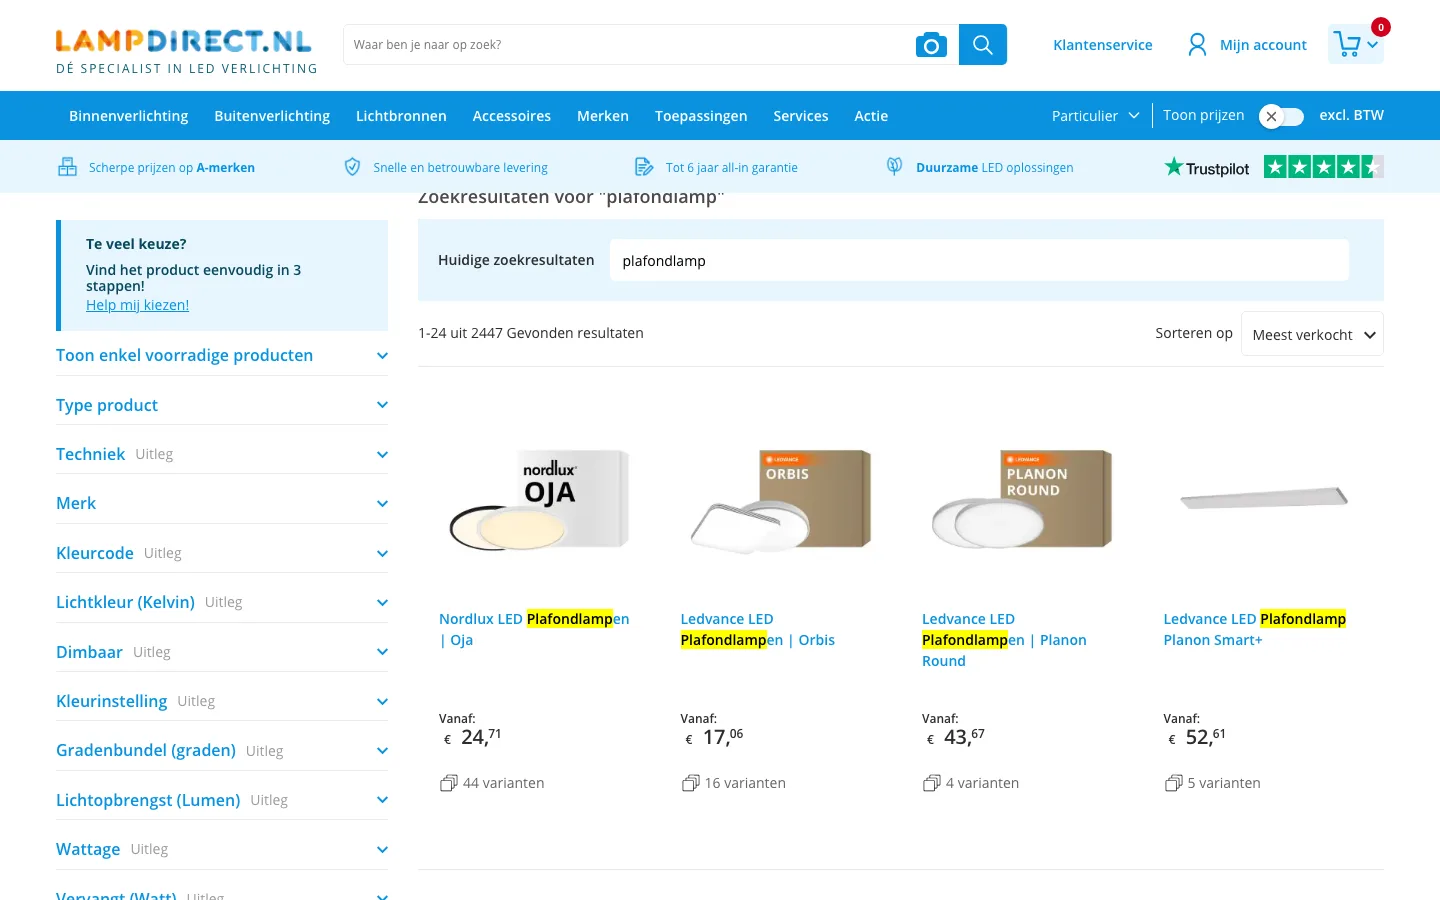Show Uitleg for Dimbaar filter
The image size is (1440, 900).
click(152, 652)
